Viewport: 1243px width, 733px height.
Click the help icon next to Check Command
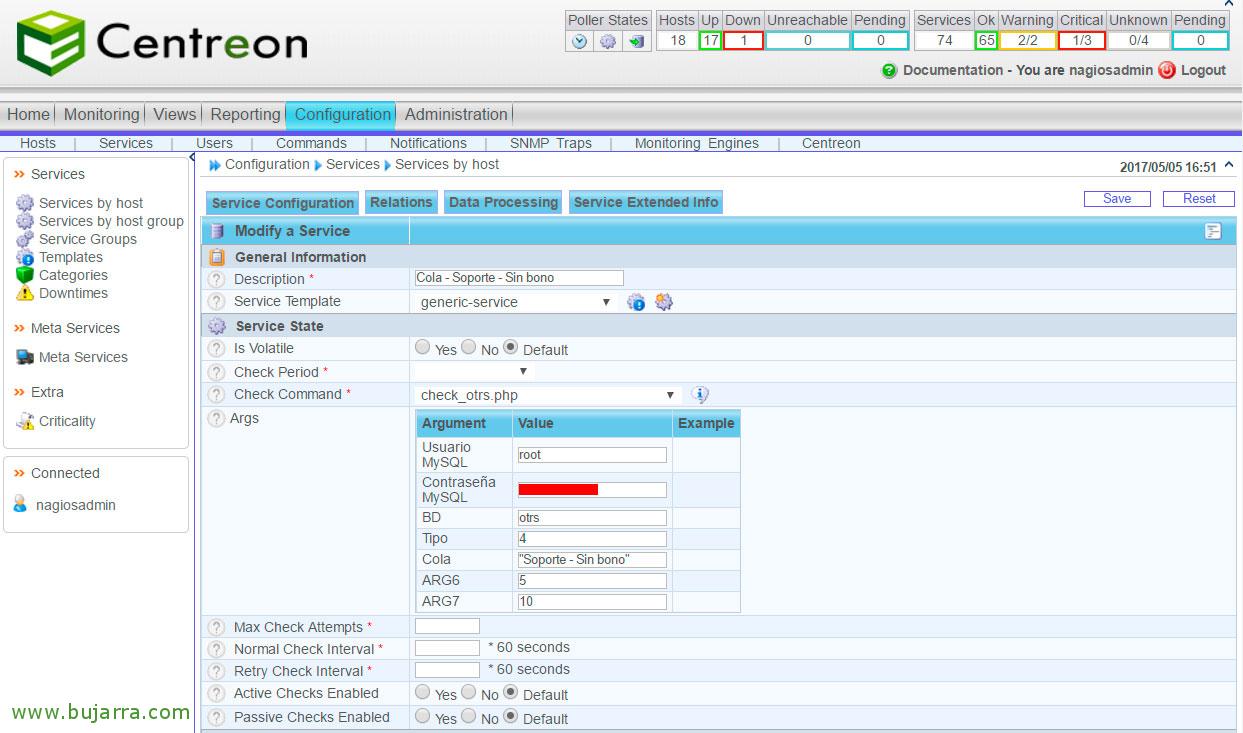(x=216, y=394)
